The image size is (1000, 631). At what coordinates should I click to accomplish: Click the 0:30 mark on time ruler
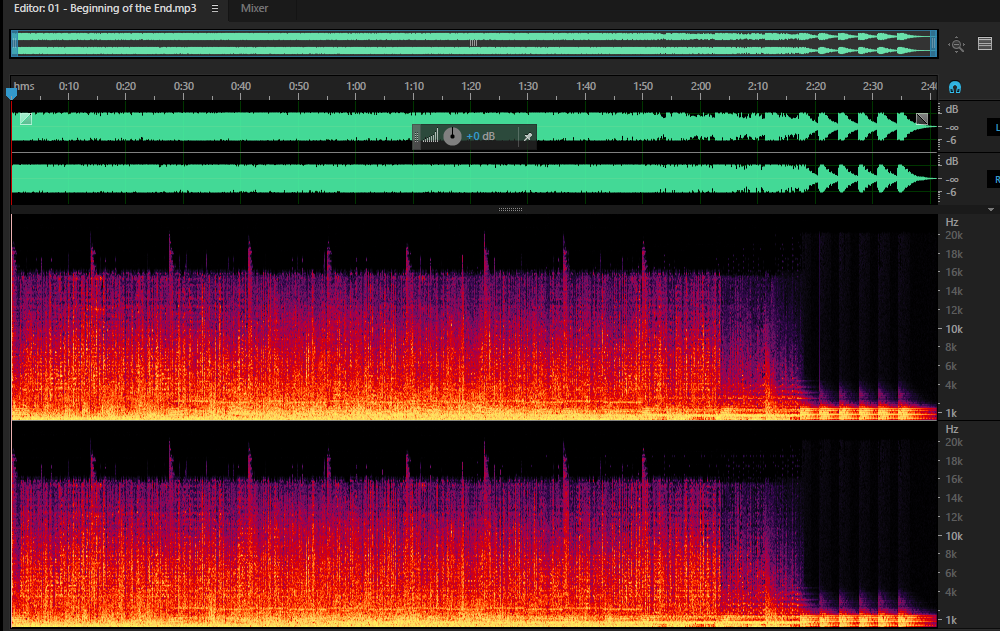(x=184, y=86)
